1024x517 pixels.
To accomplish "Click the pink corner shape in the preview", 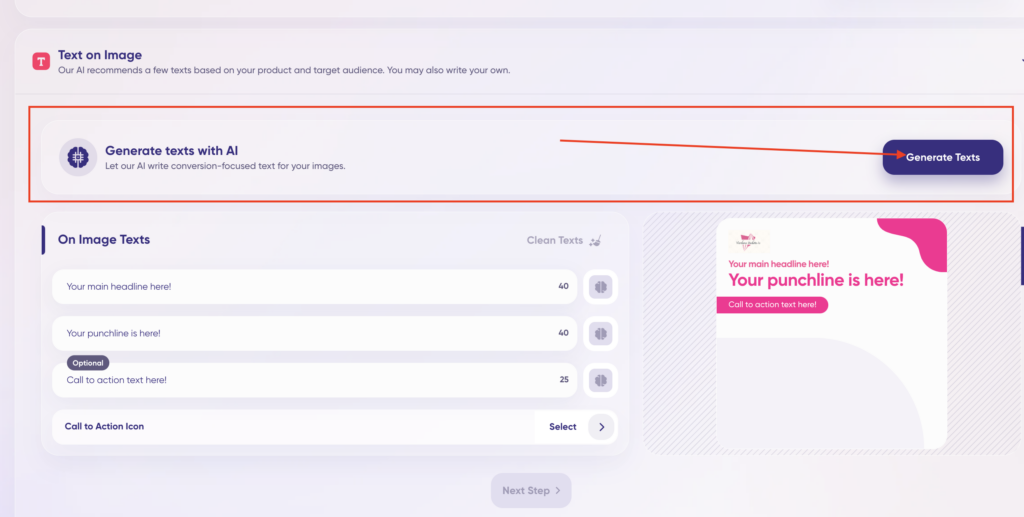I will (918, 243).
